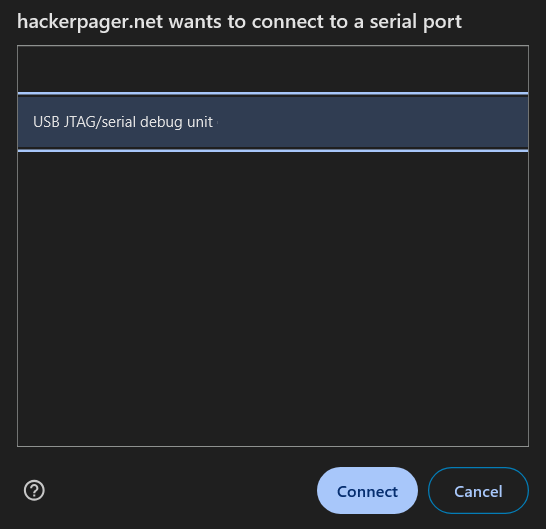Click the dialog title about hackerpager.net
546x529 pixels.
click(239, 22)
